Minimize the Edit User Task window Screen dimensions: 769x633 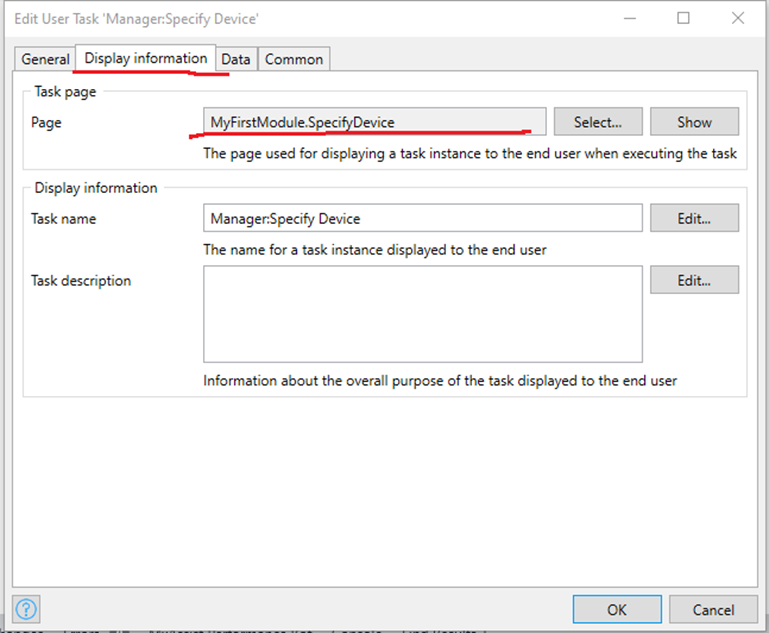pos(630,19)
